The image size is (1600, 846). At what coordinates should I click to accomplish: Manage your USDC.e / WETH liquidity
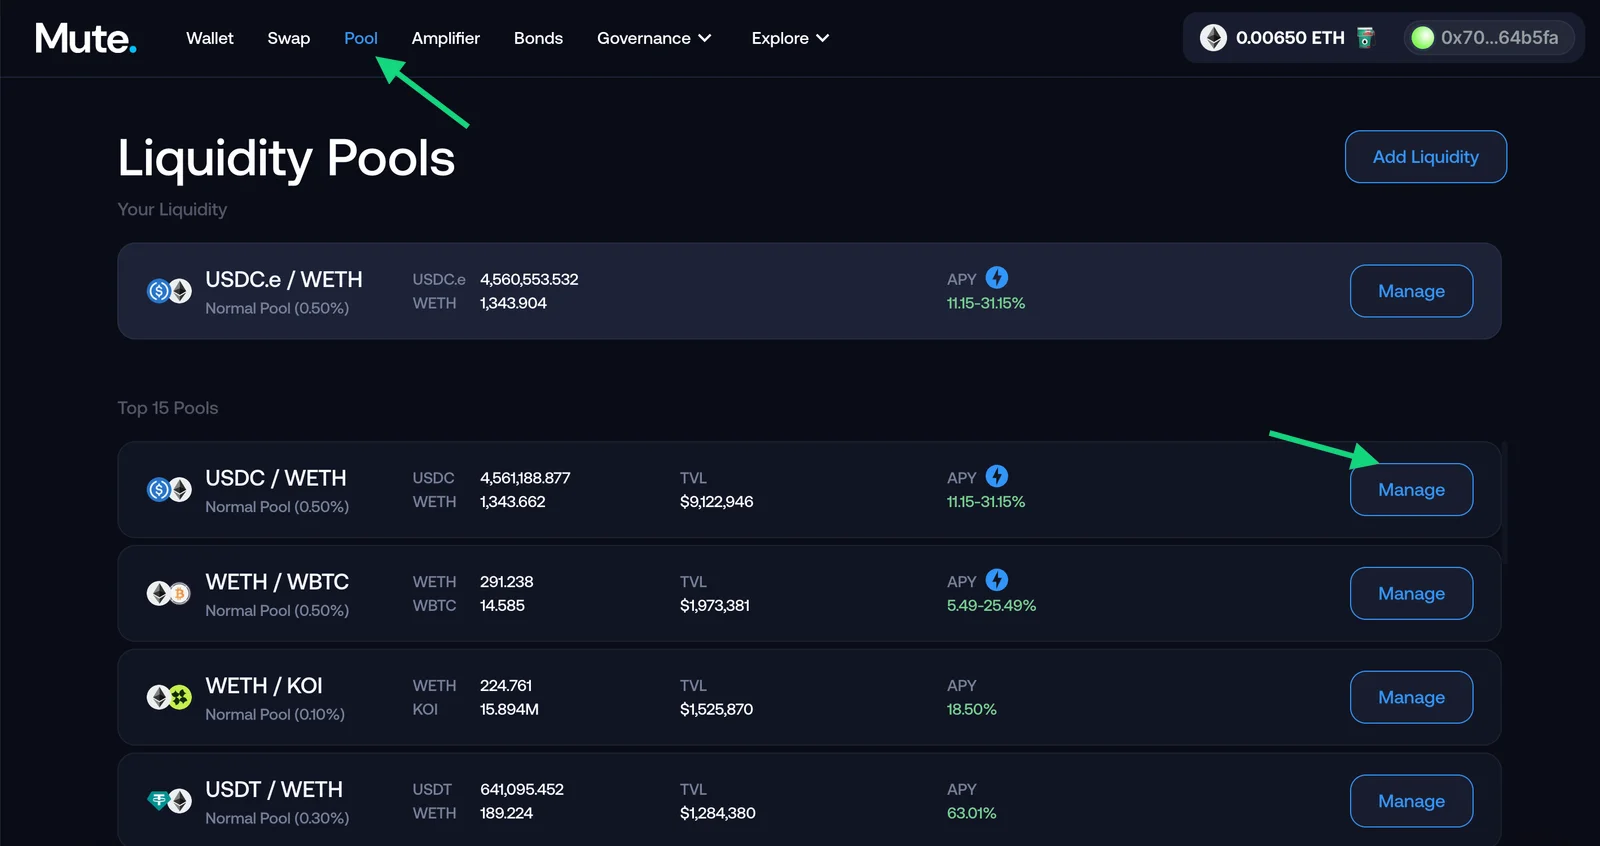click(x=1411, y=291)
